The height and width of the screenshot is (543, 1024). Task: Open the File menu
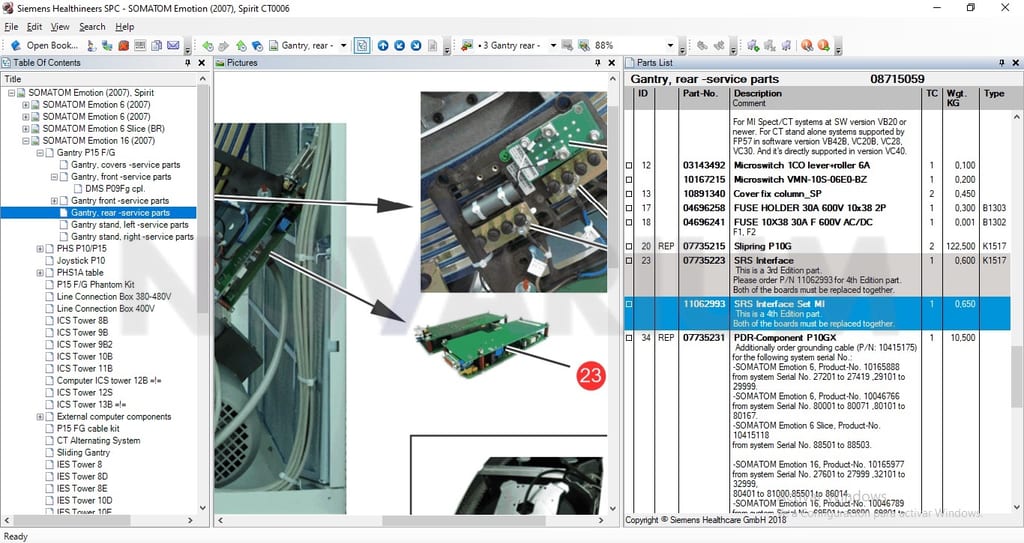[11, 27]
